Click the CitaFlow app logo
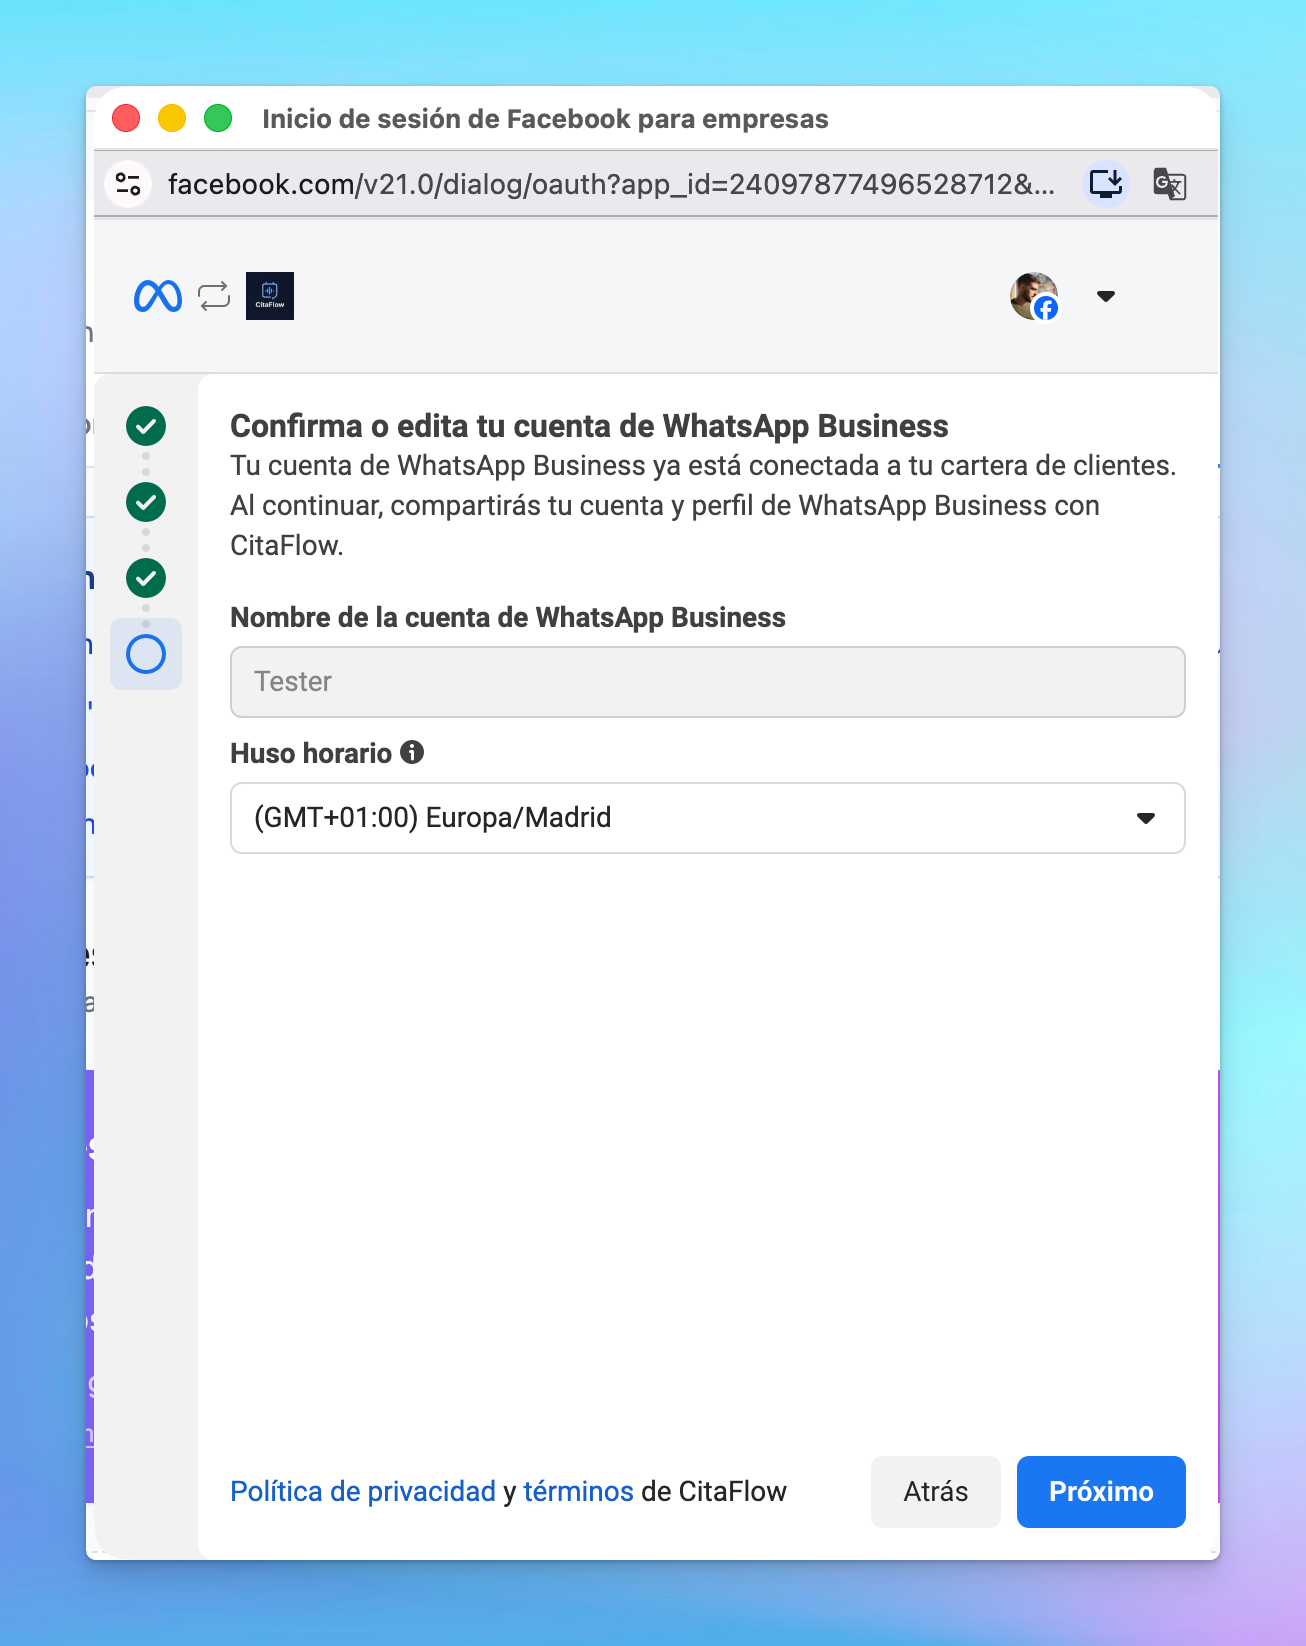The image size is (1306, 1646). (x=270, y=296)
